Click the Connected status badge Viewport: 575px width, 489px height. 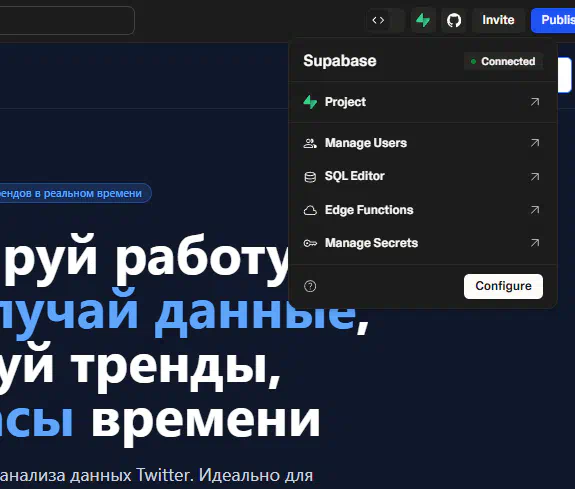[x=503, y=61]
